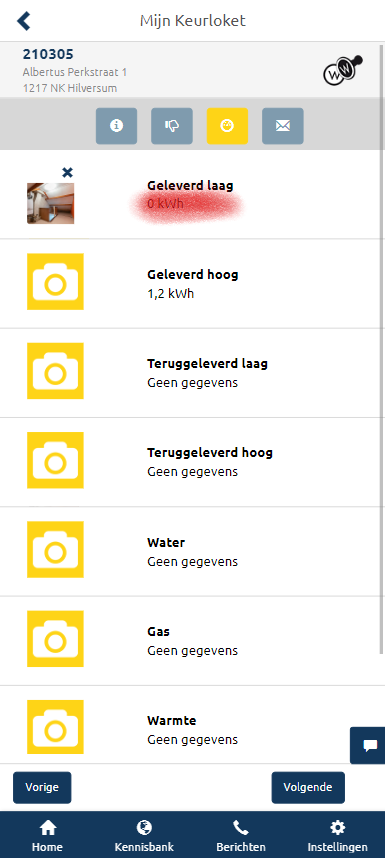This screenshot has width=385, height=858.
Task: Open the chat bubble widget
Action: pos(368,745)
